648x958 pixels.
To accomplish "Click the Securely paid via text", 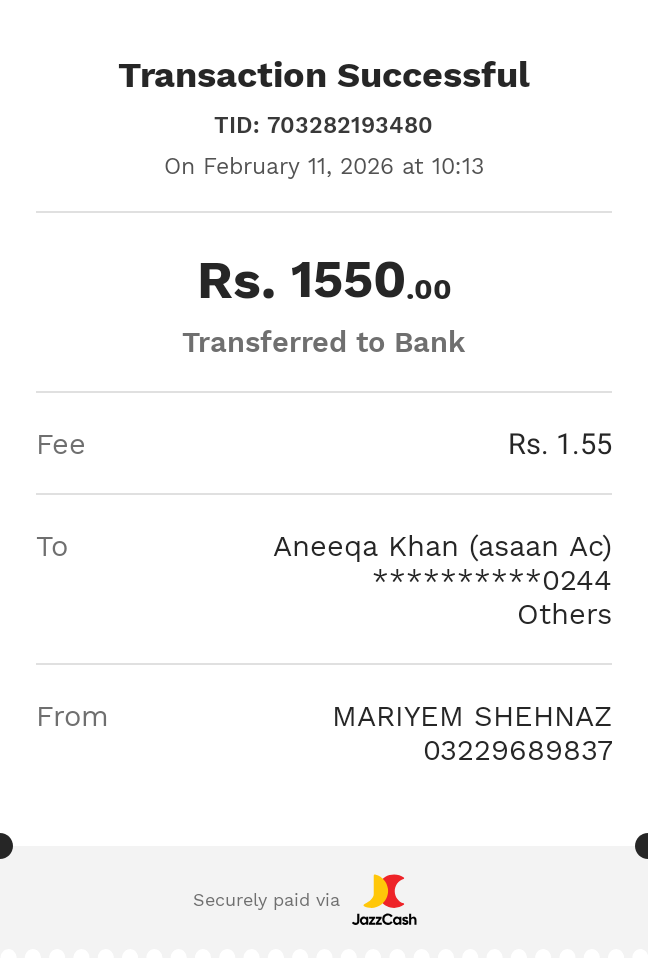I will (266, 901).
